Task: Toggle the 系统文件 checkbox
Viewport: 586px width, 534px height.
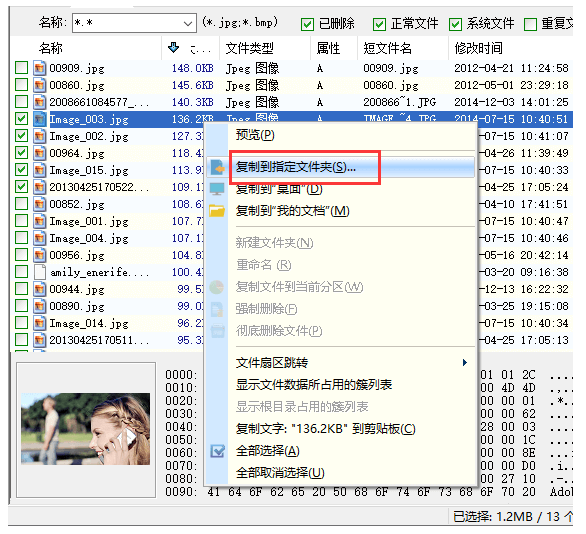Action: (455, 25)
